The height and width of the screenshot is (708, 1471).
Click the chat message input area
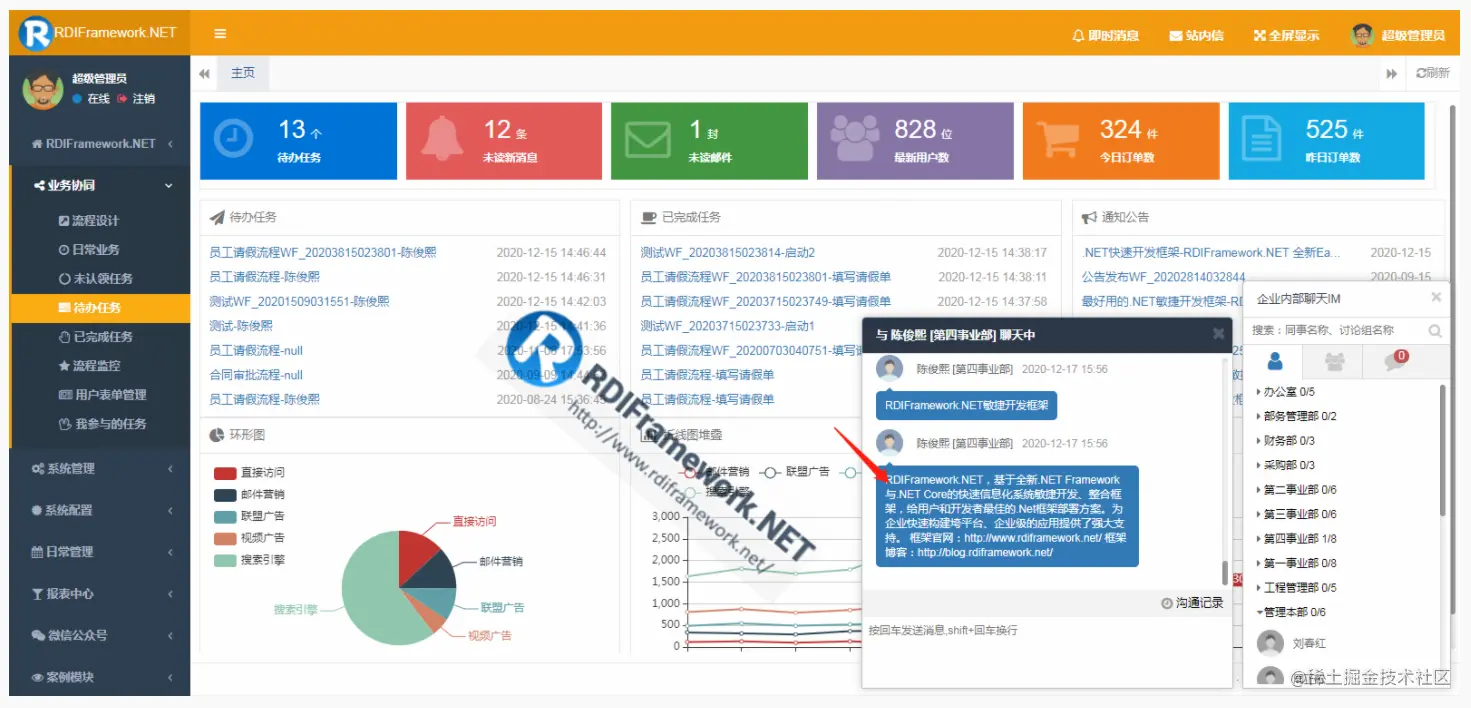(x=1045, y=652)
